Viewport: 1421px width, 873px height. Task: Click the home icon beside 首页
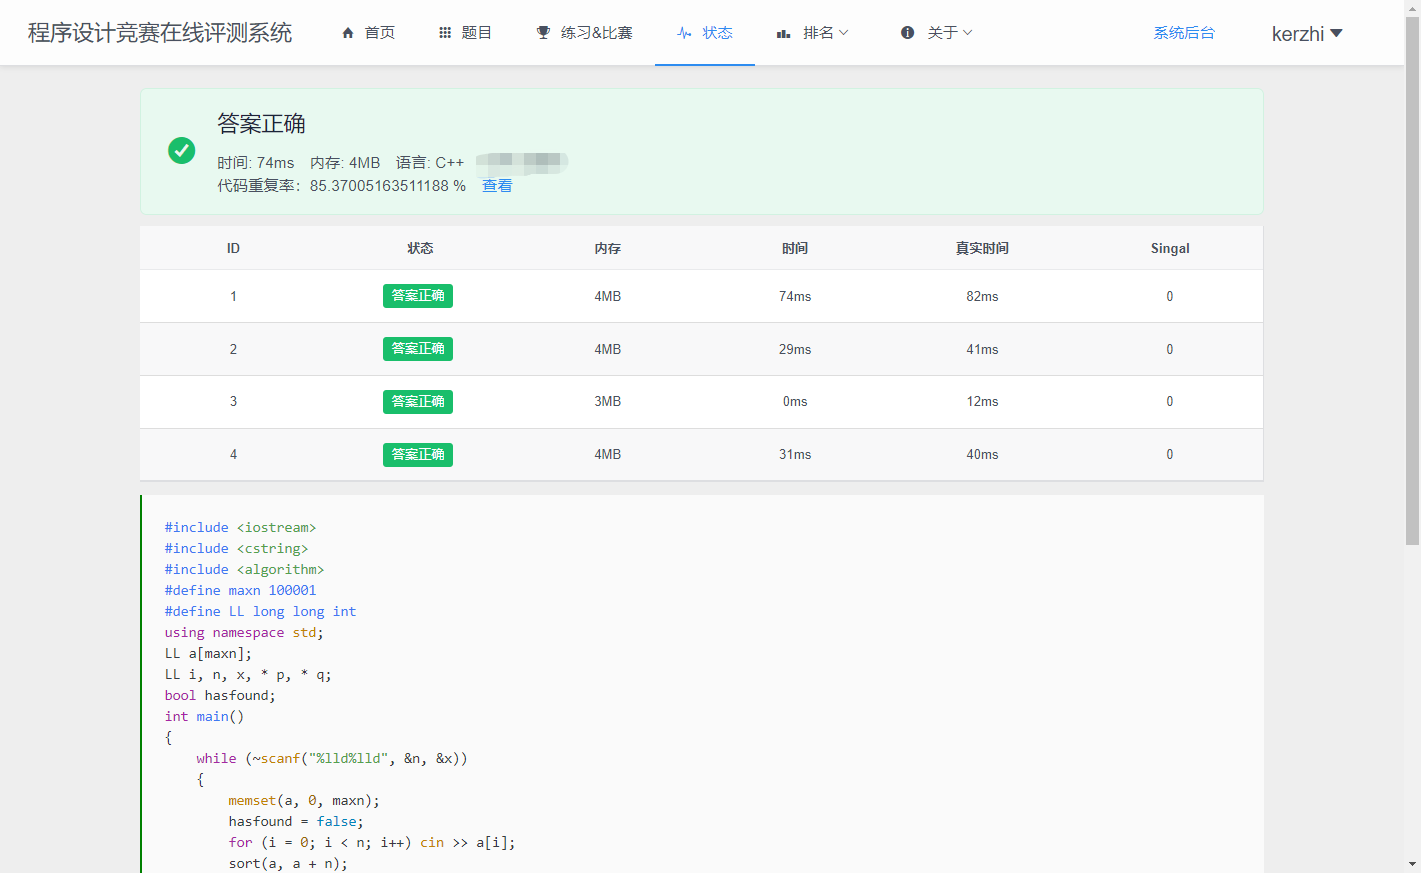[348, 33]
